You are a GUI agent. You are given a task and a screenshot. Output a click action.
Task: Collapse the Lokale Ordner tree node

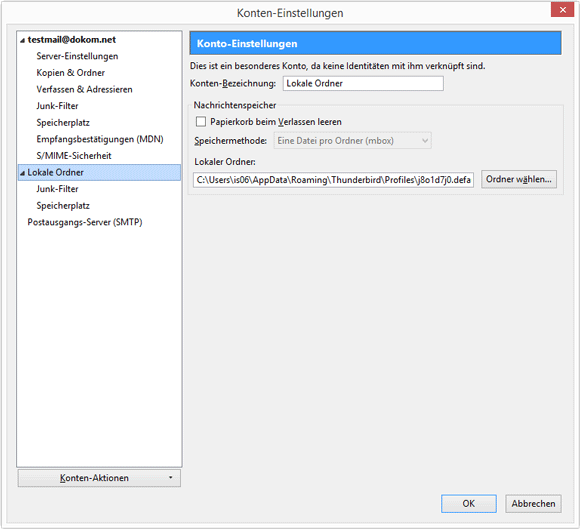tap(23, 173)
